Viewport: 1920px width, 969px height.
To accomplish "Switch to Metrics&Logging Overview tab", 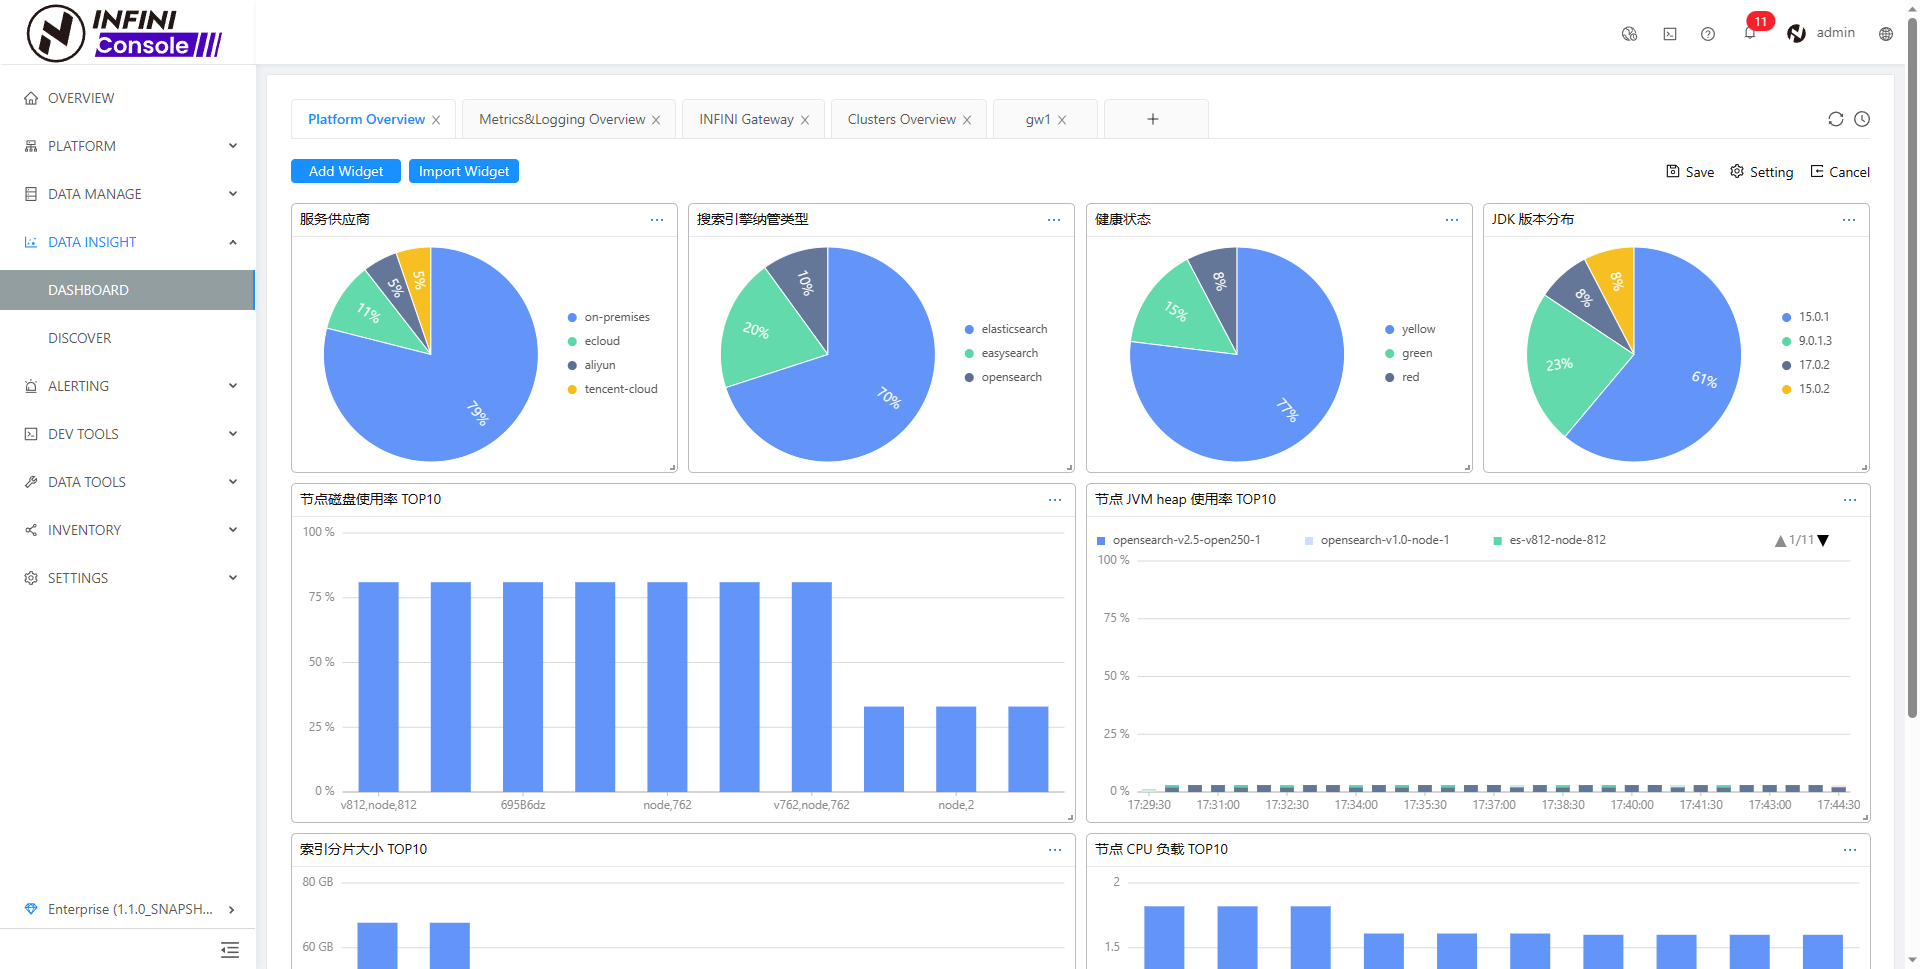I will pyautogui.click(x=562, y=119).
